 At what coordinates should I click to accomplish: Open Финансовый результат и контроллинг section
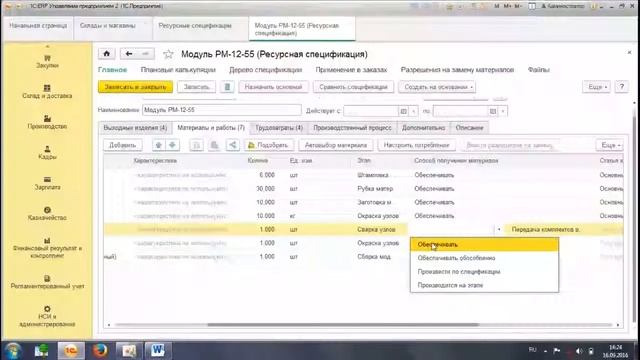point(47,248)
